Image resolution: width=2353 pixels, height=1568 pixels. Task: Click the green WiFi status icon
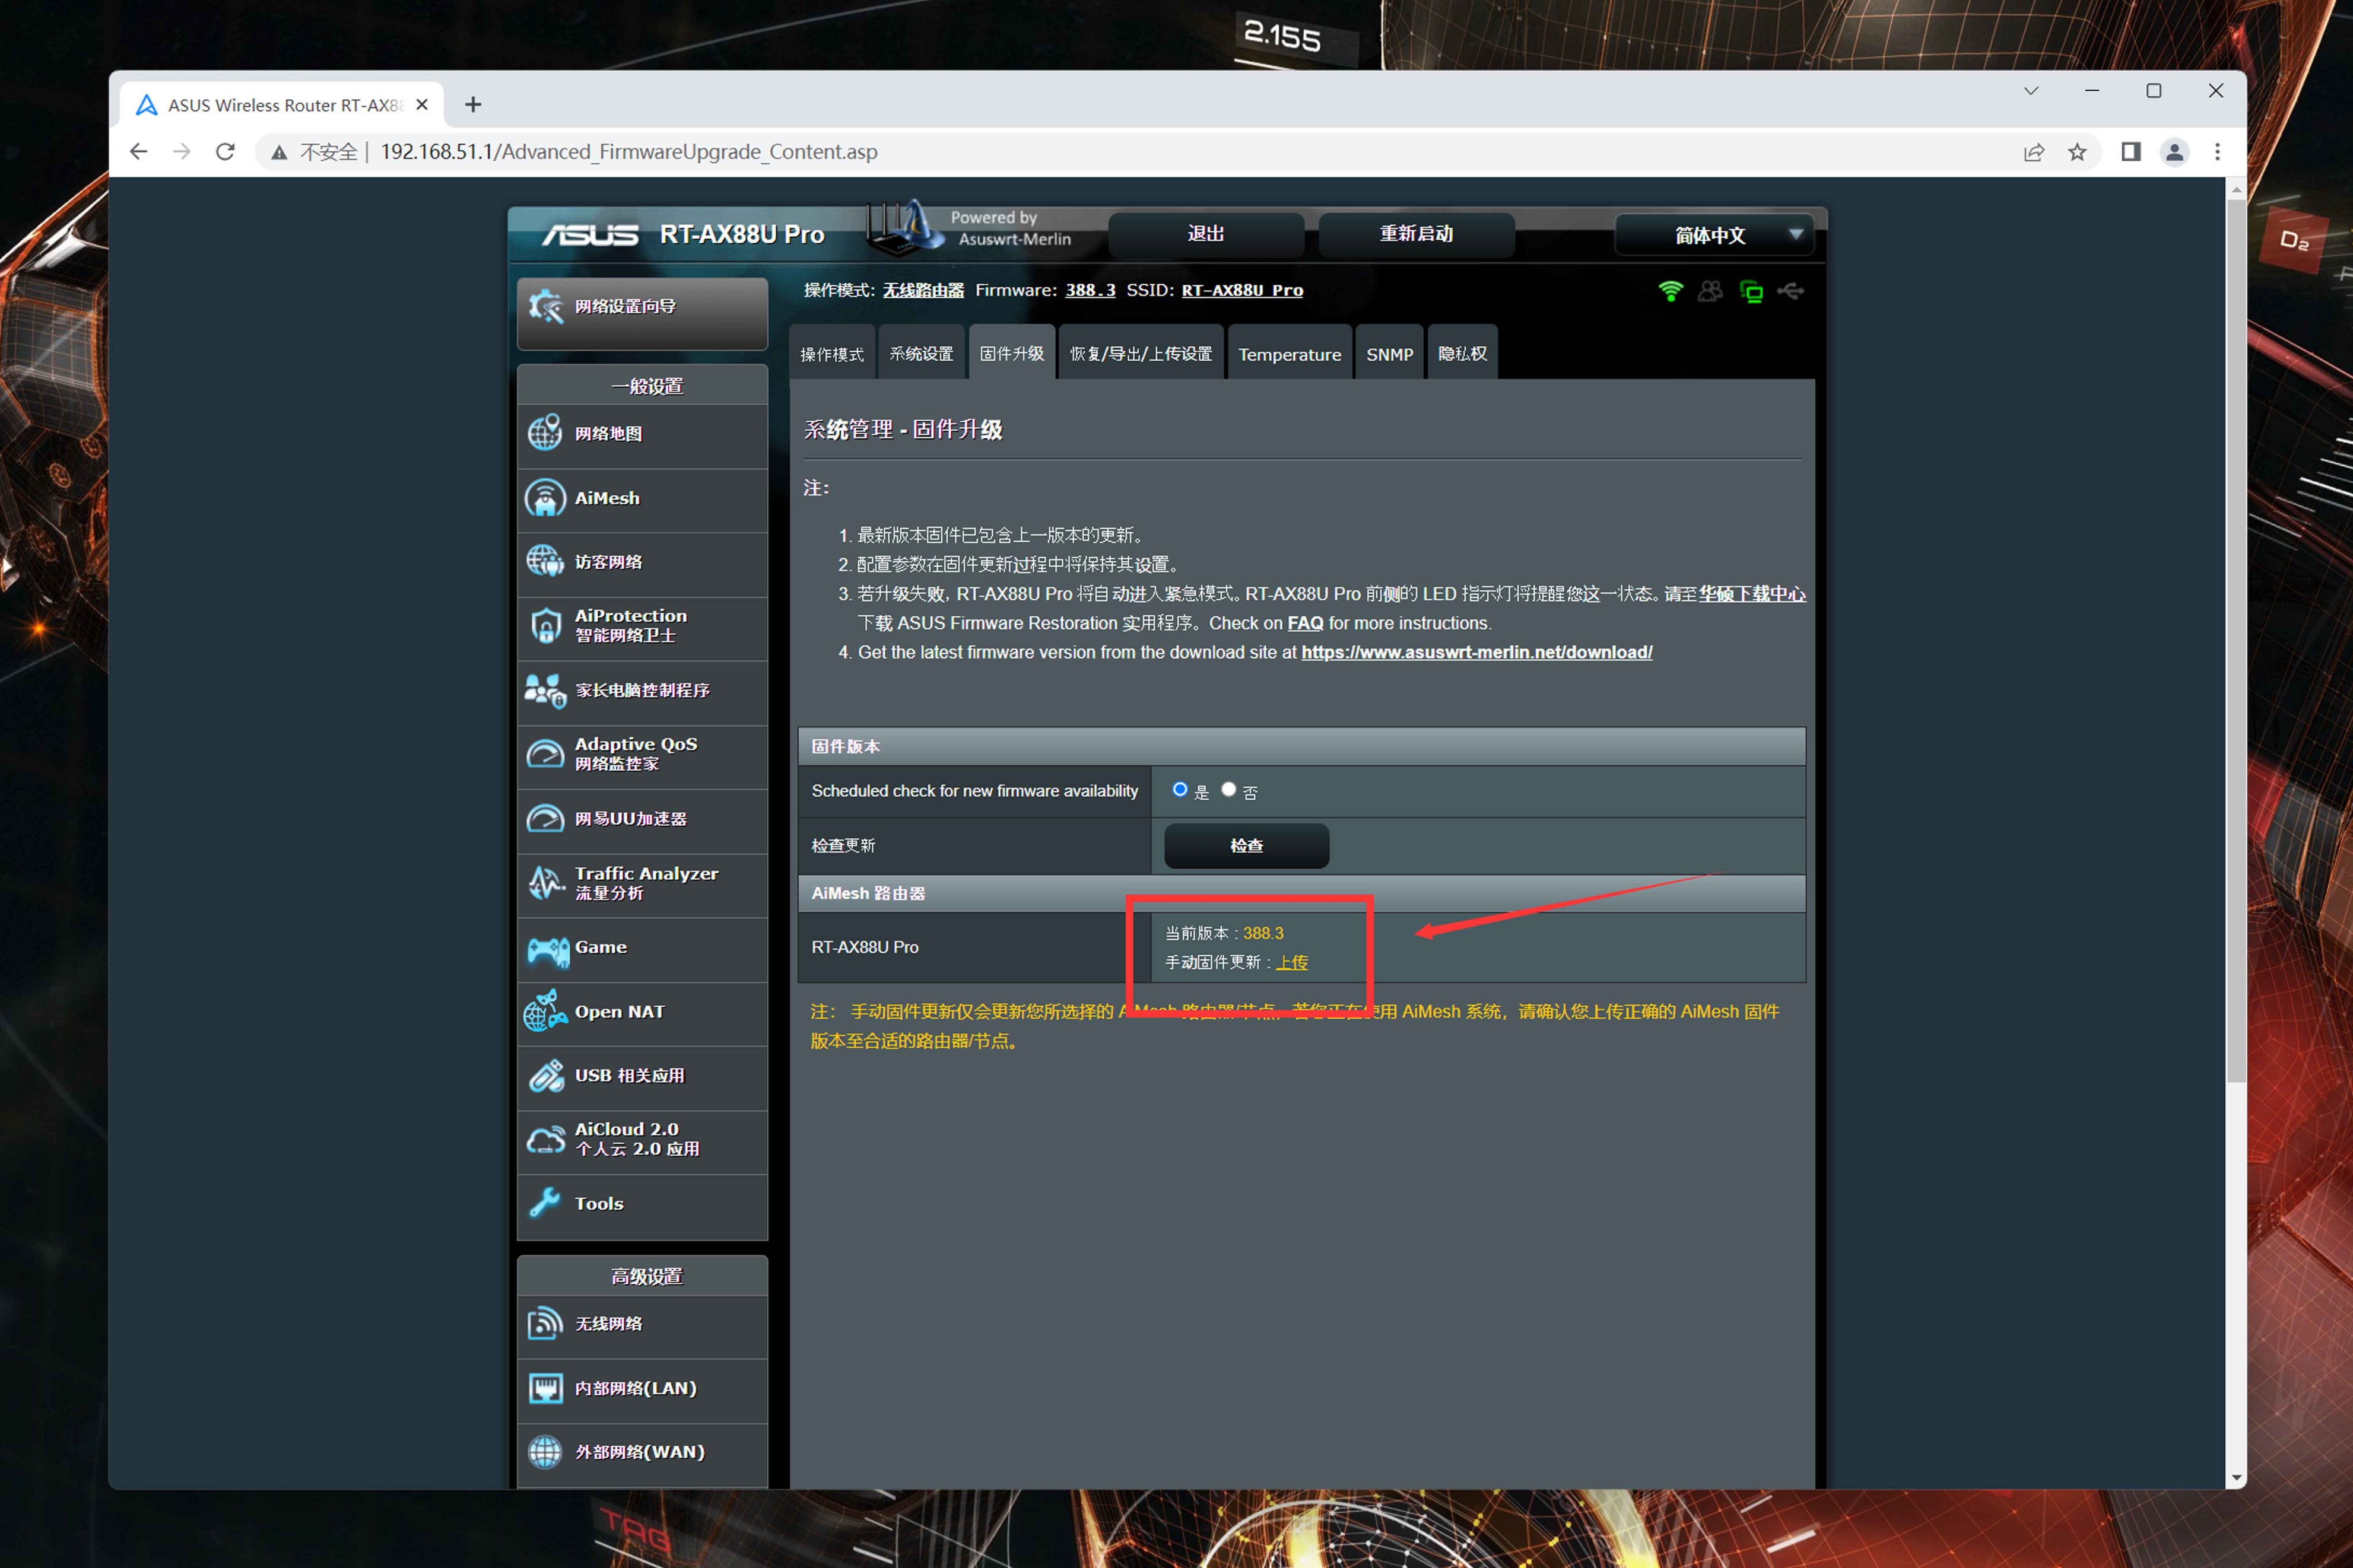tap(1670, 291)
